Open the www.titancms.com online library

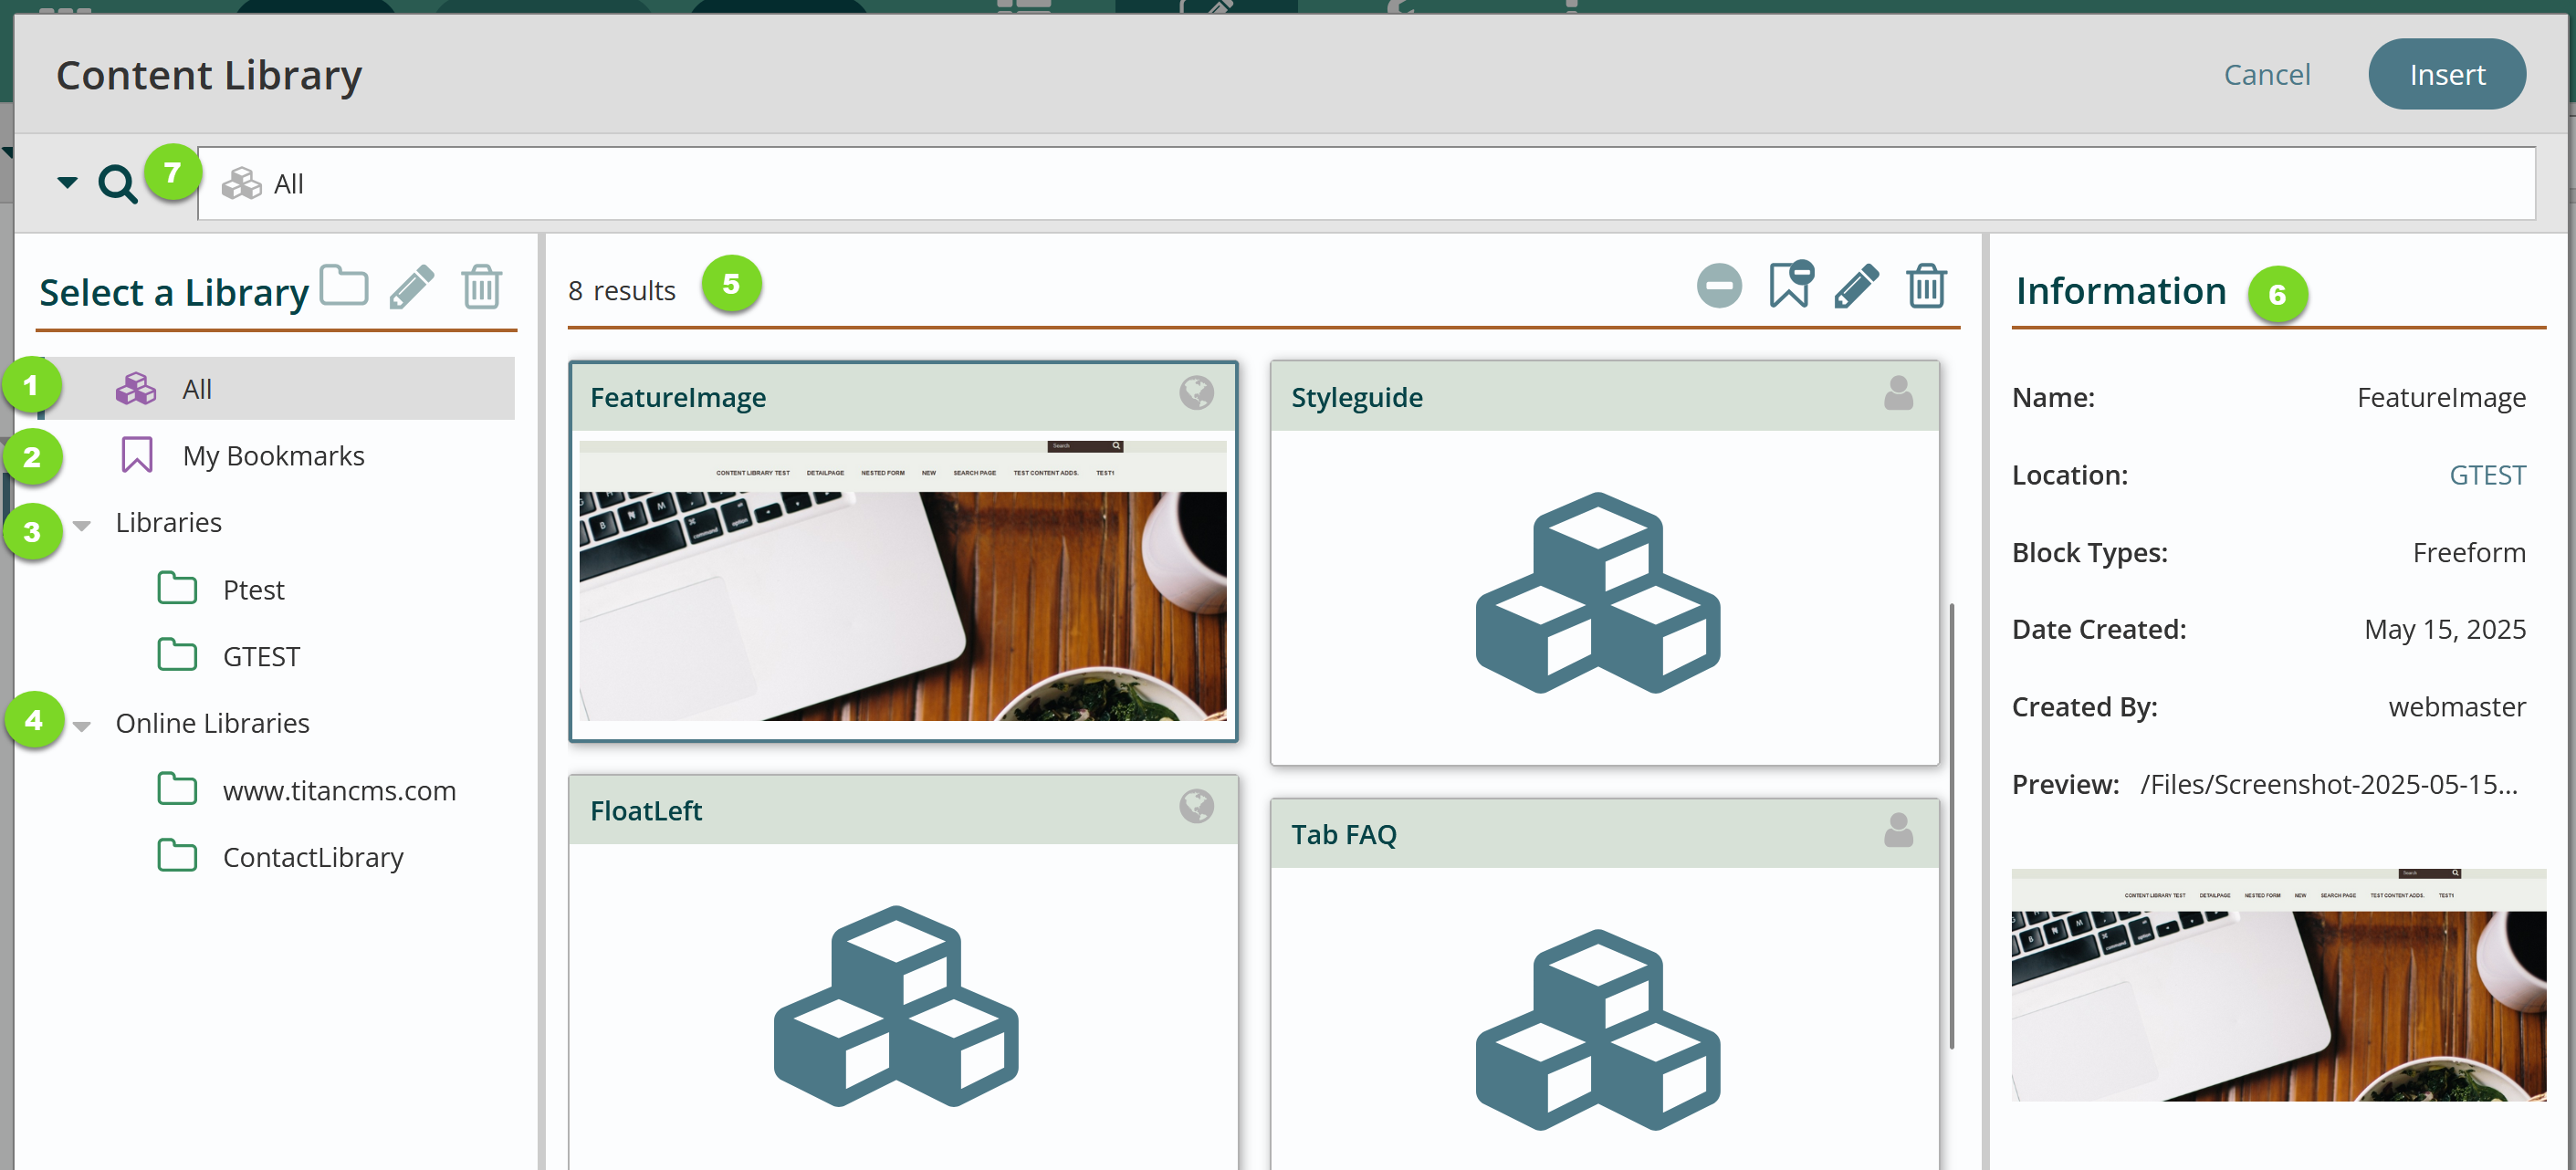(x=339, y=791)
